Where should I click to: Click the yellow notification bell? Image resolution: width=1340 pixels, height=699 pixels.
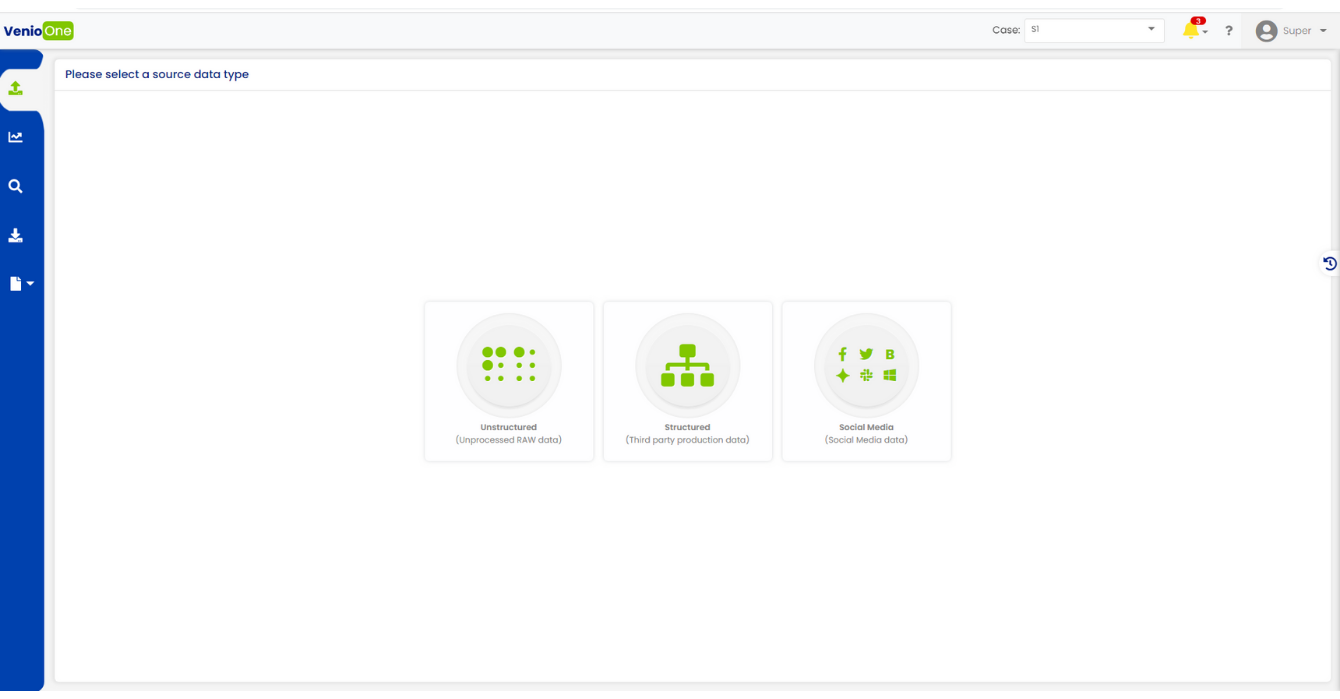[x=1190, y=31]
